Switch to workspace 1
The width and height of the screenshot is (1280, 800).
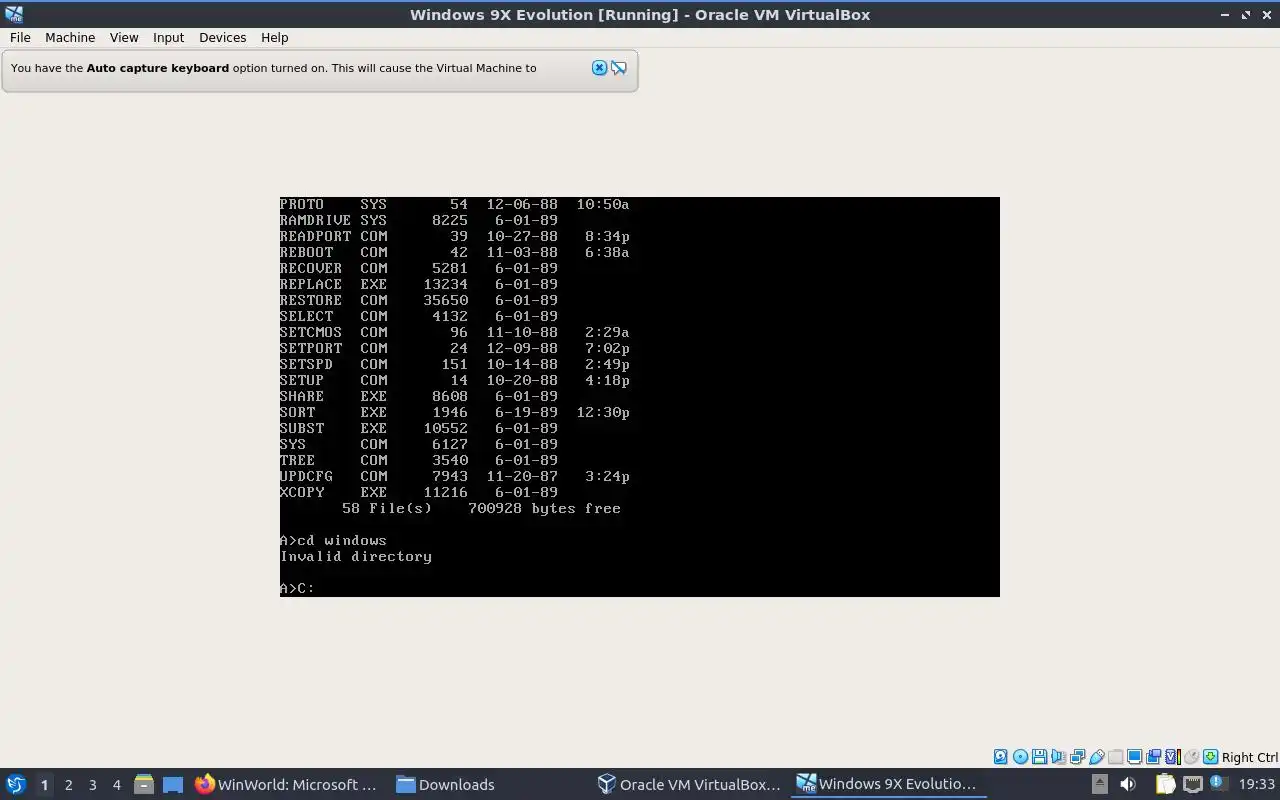(44, 785)
